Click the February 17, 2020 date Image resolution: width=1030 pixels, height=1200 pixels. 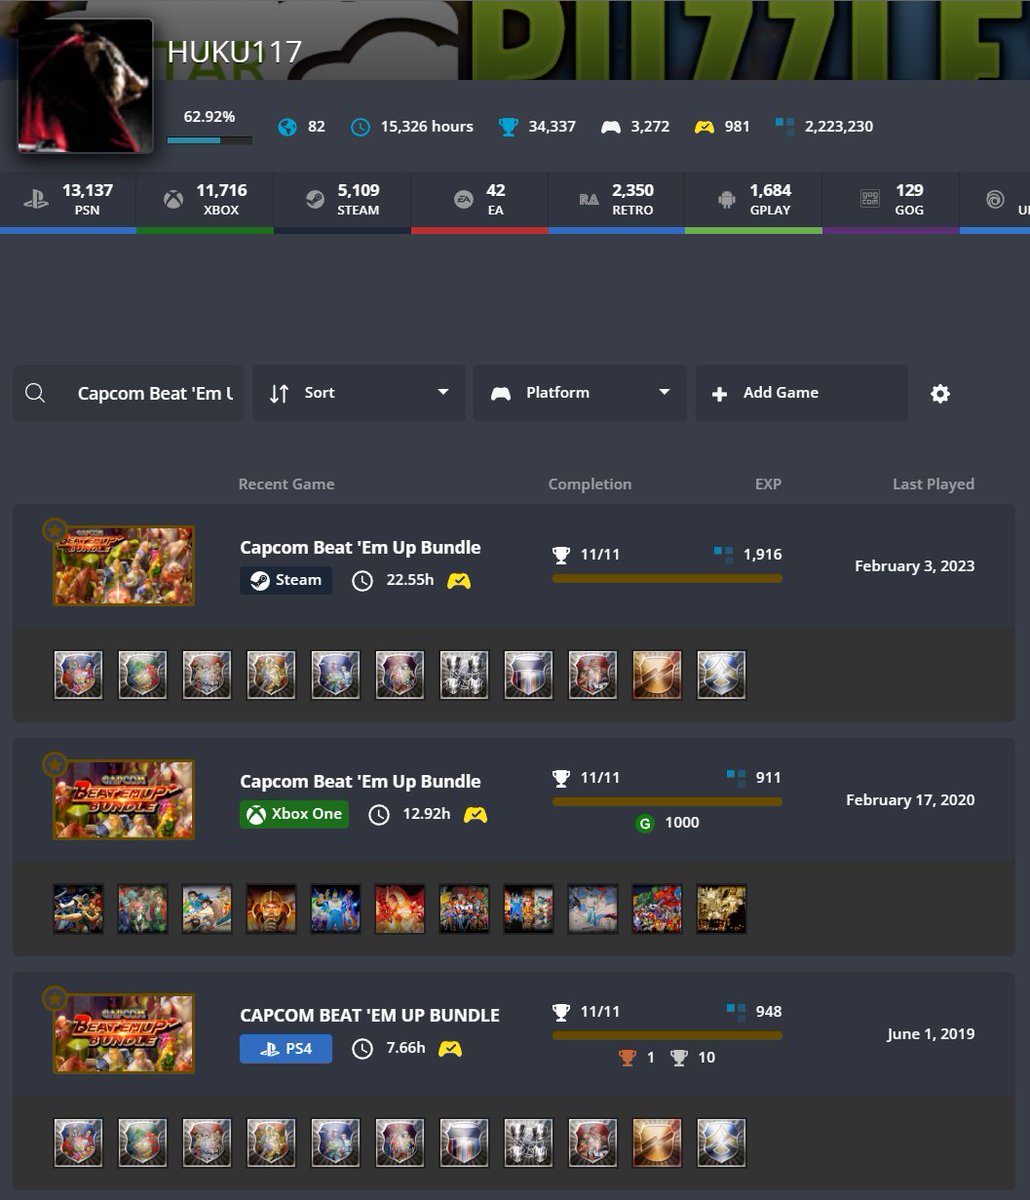coord(910,800)
